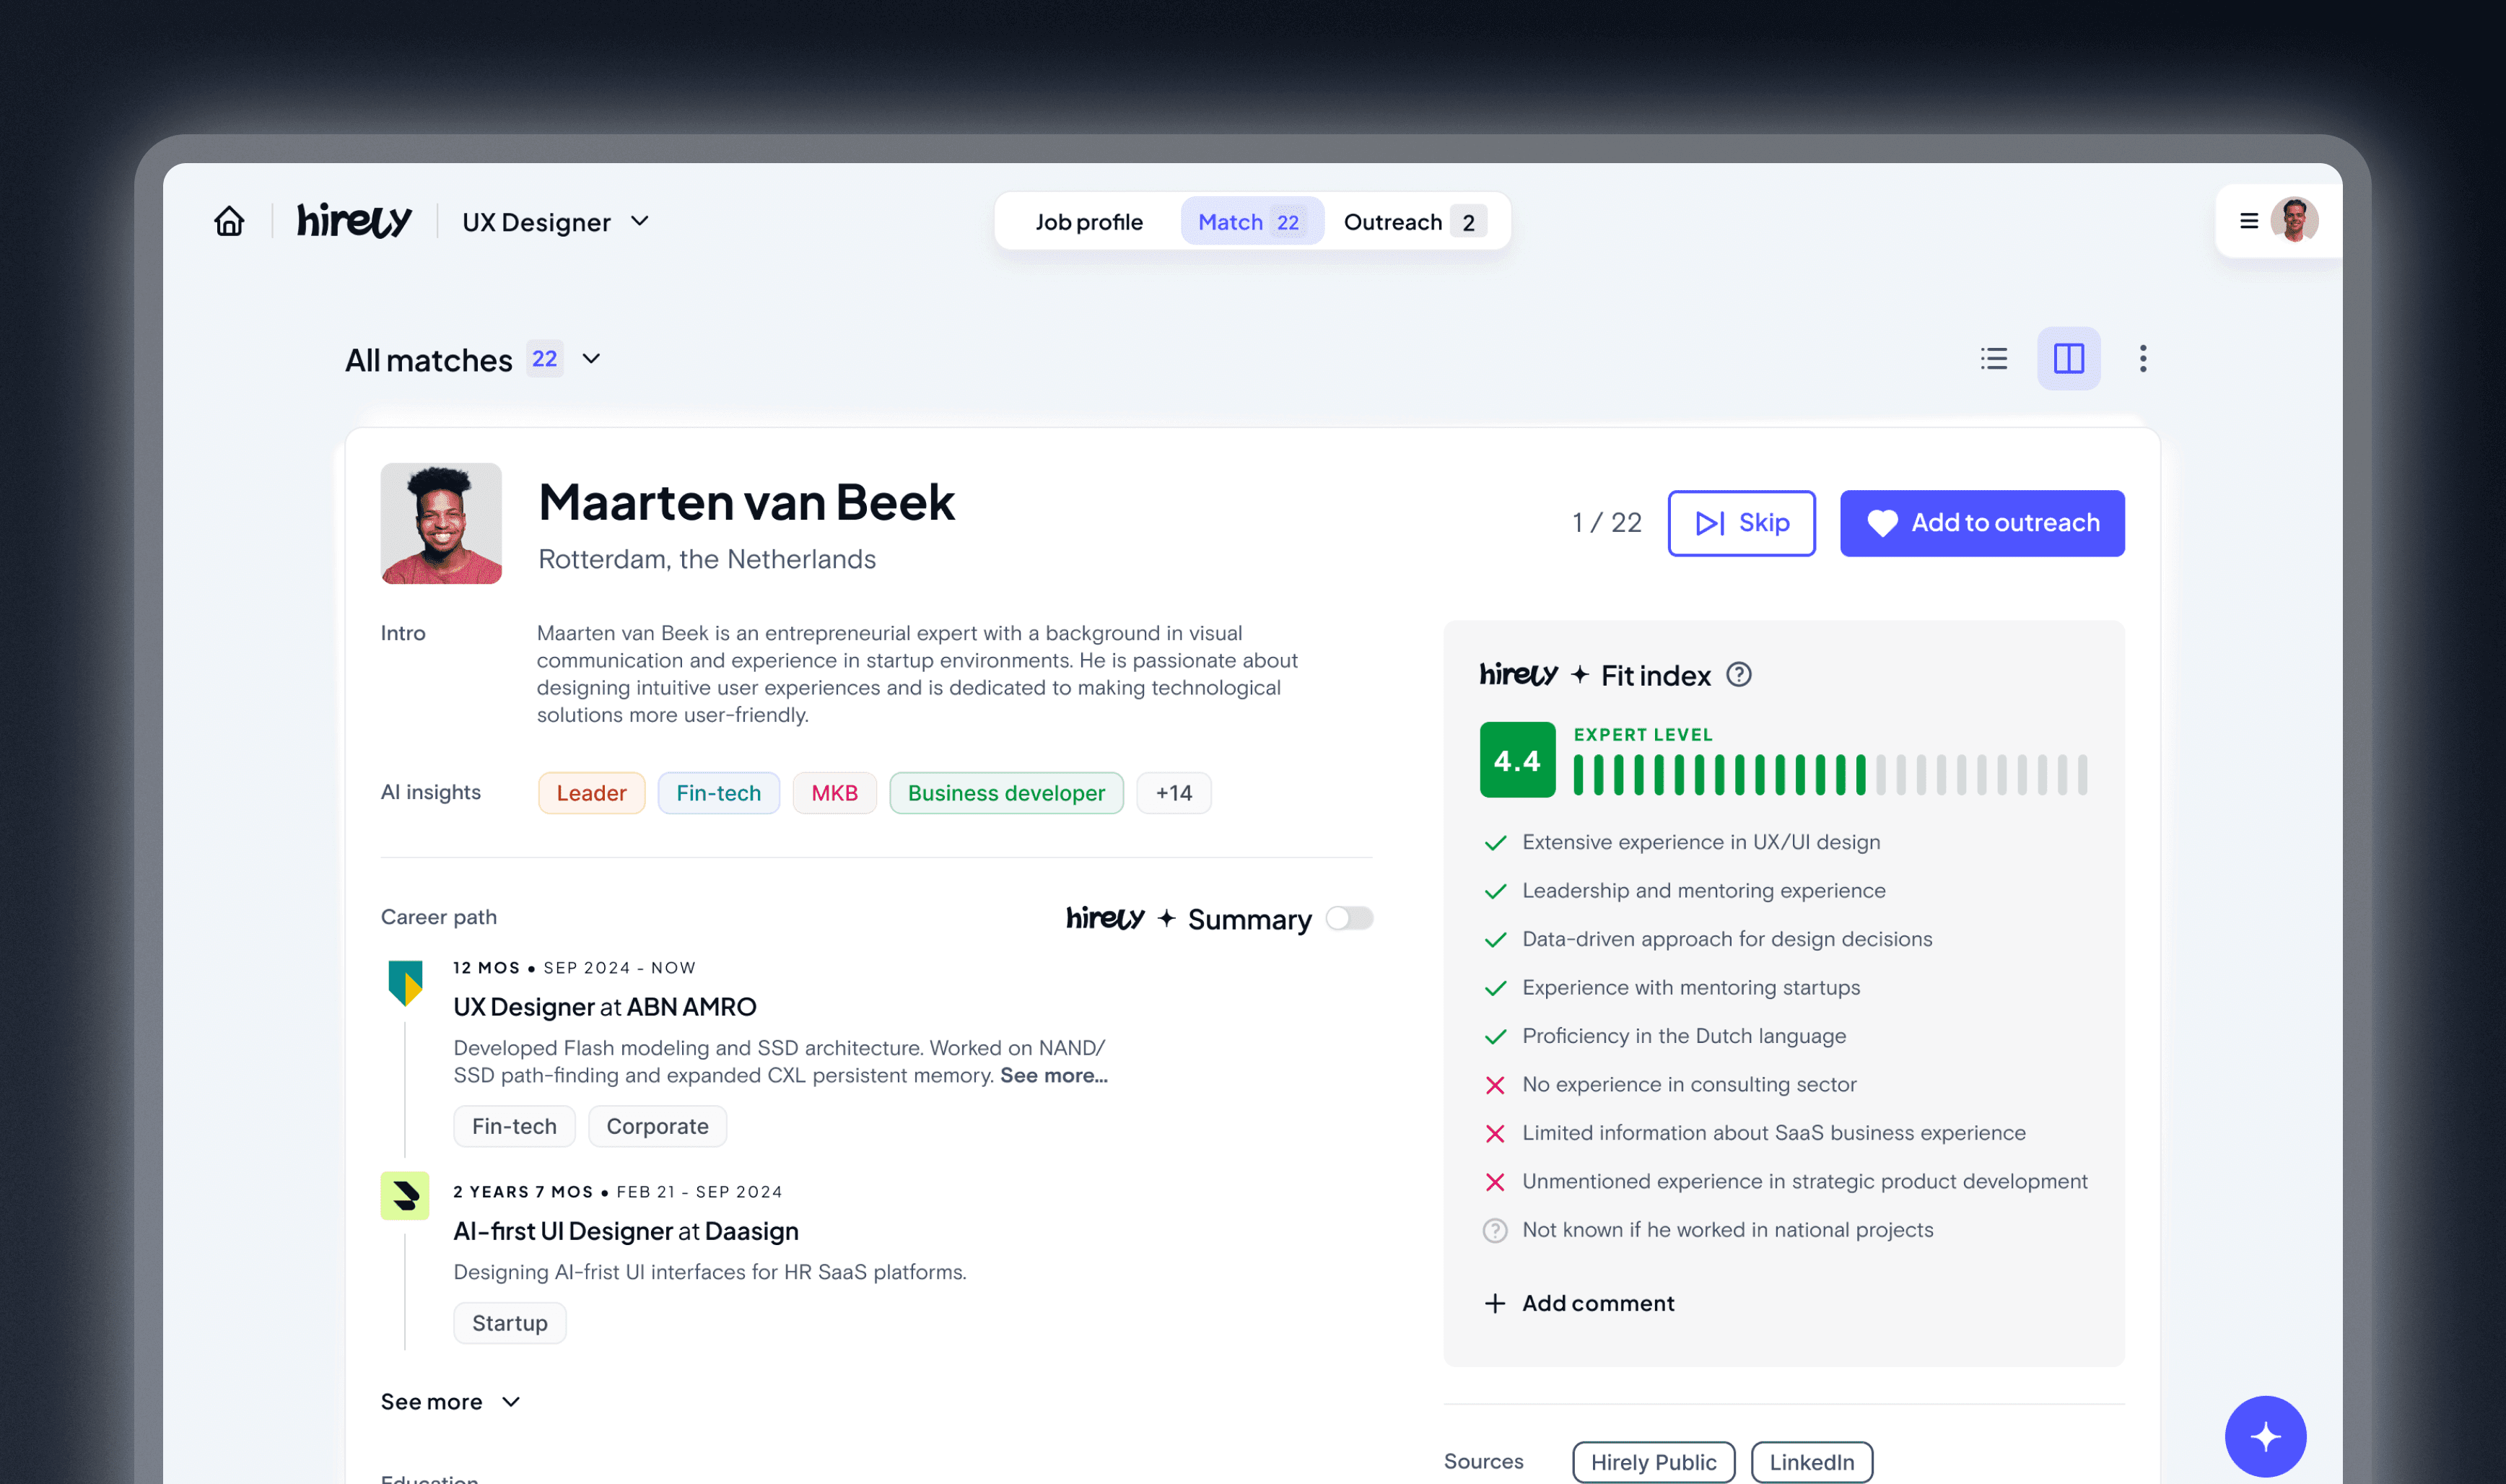Open the AI assistant sparkle button
2506x1484 pixels.
2265,1436
